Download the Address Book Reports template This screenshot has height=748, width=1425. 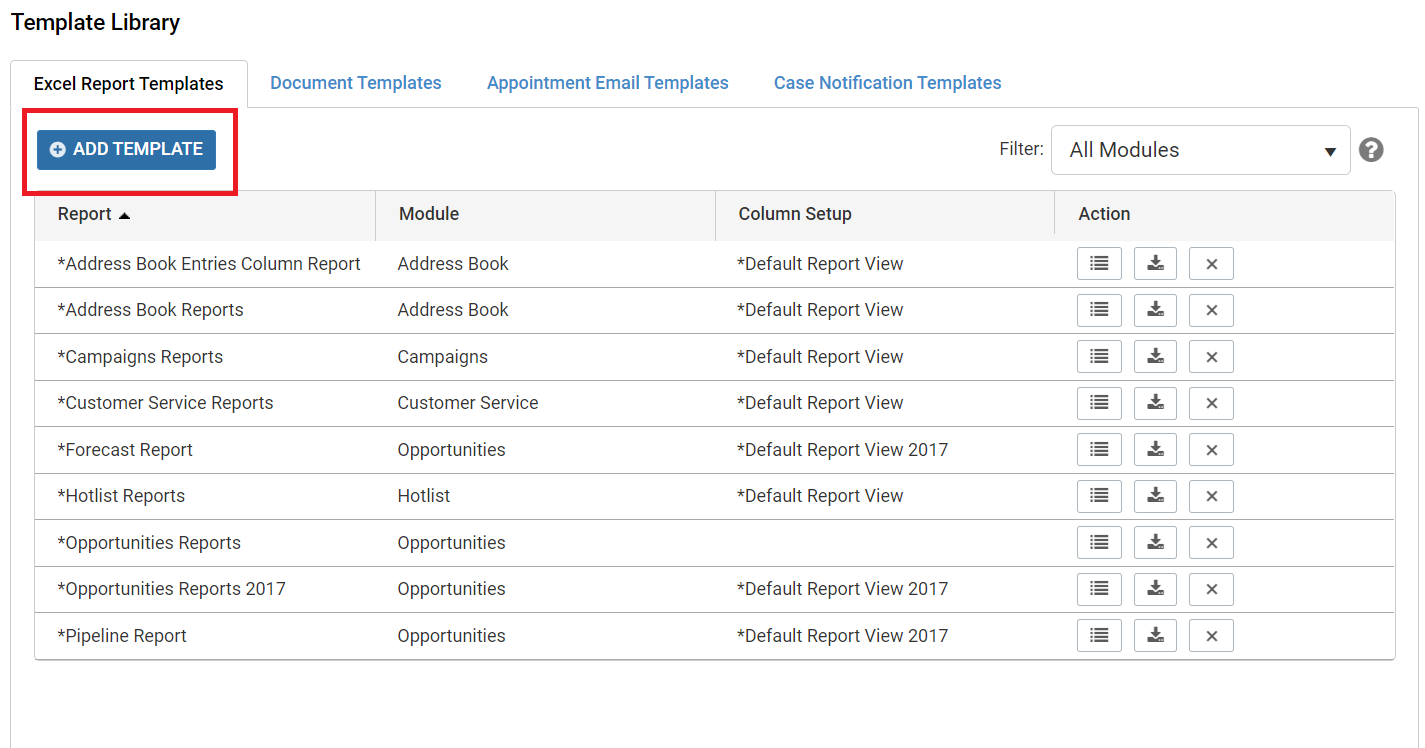[1155, 310]
